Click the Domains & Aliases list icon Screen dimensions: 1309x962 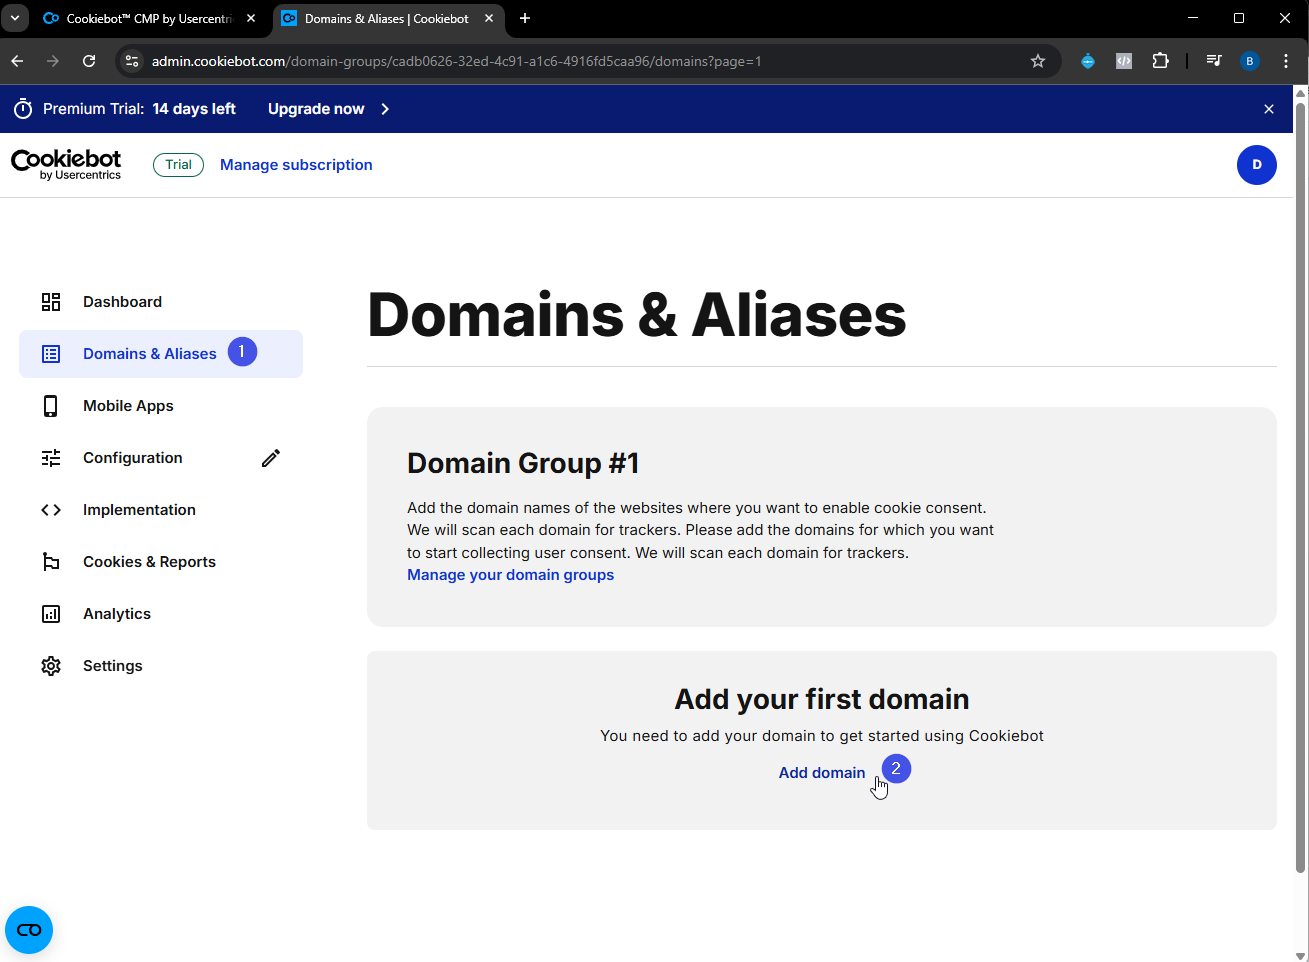pos(51,354)
